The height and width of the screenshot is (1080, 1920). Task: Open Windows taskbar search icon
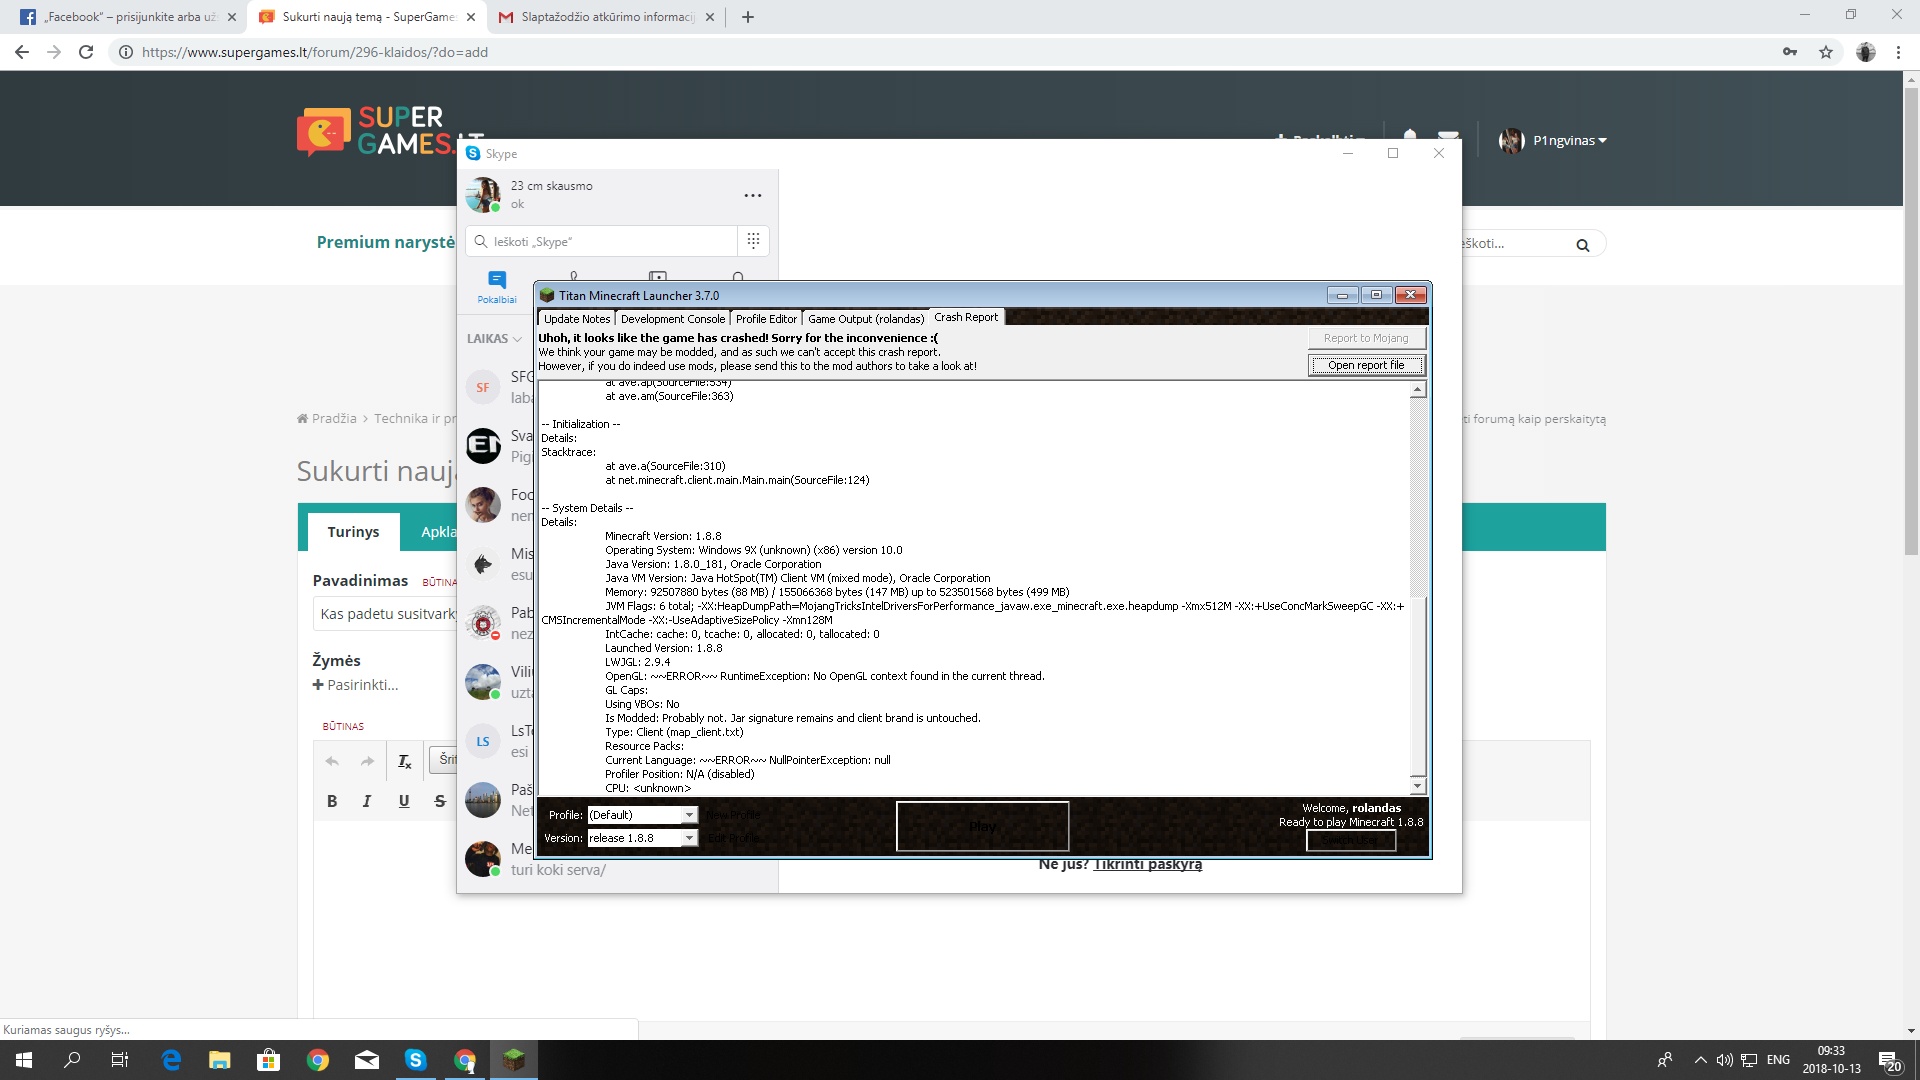click(72, 1060)
